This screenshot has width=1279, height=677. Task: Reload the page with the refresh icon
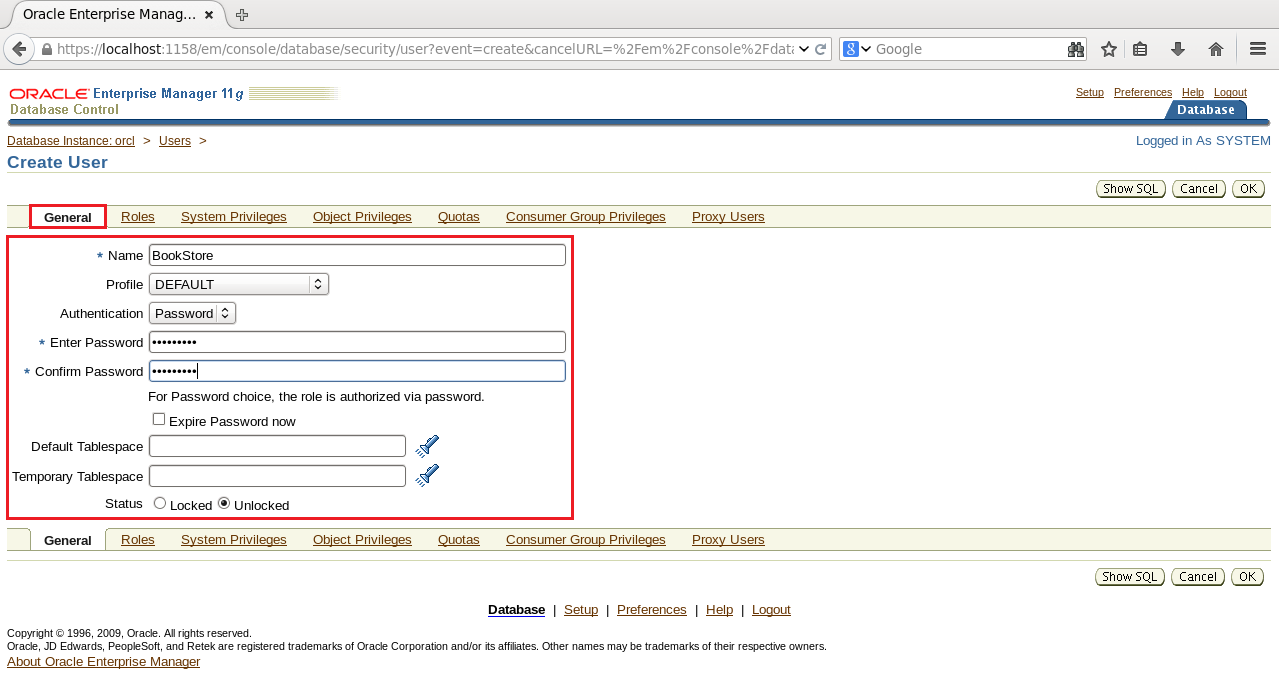[820, 49]
